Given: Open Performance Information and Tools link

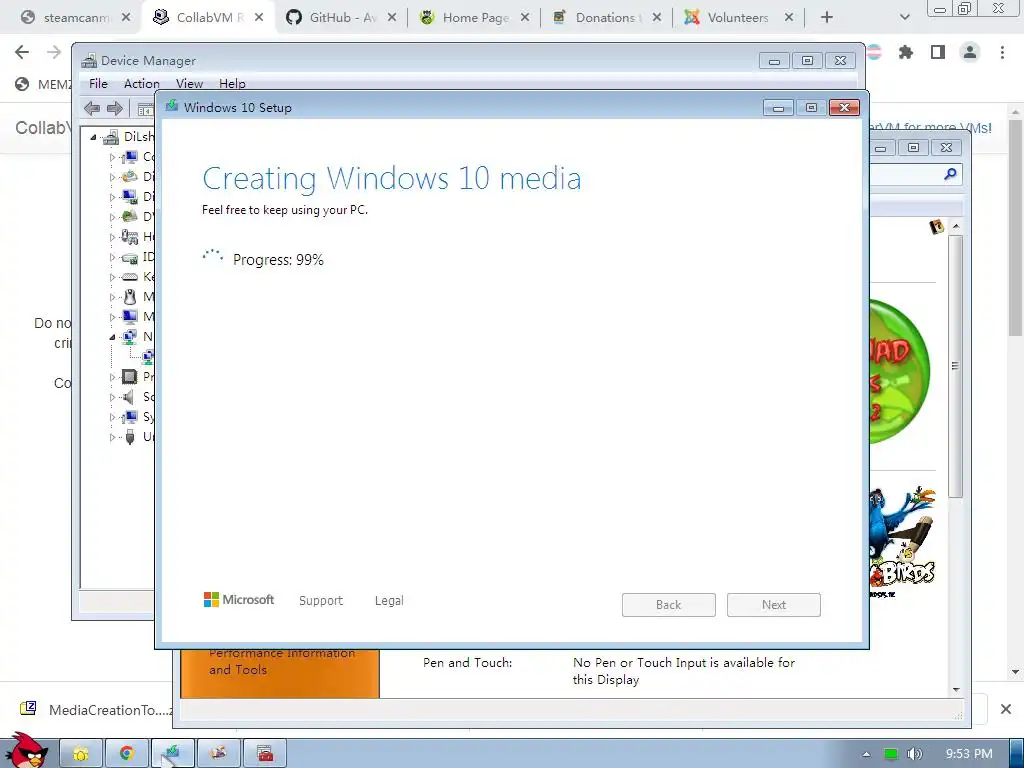Looking at the screenshot, I should pos(281,661).
